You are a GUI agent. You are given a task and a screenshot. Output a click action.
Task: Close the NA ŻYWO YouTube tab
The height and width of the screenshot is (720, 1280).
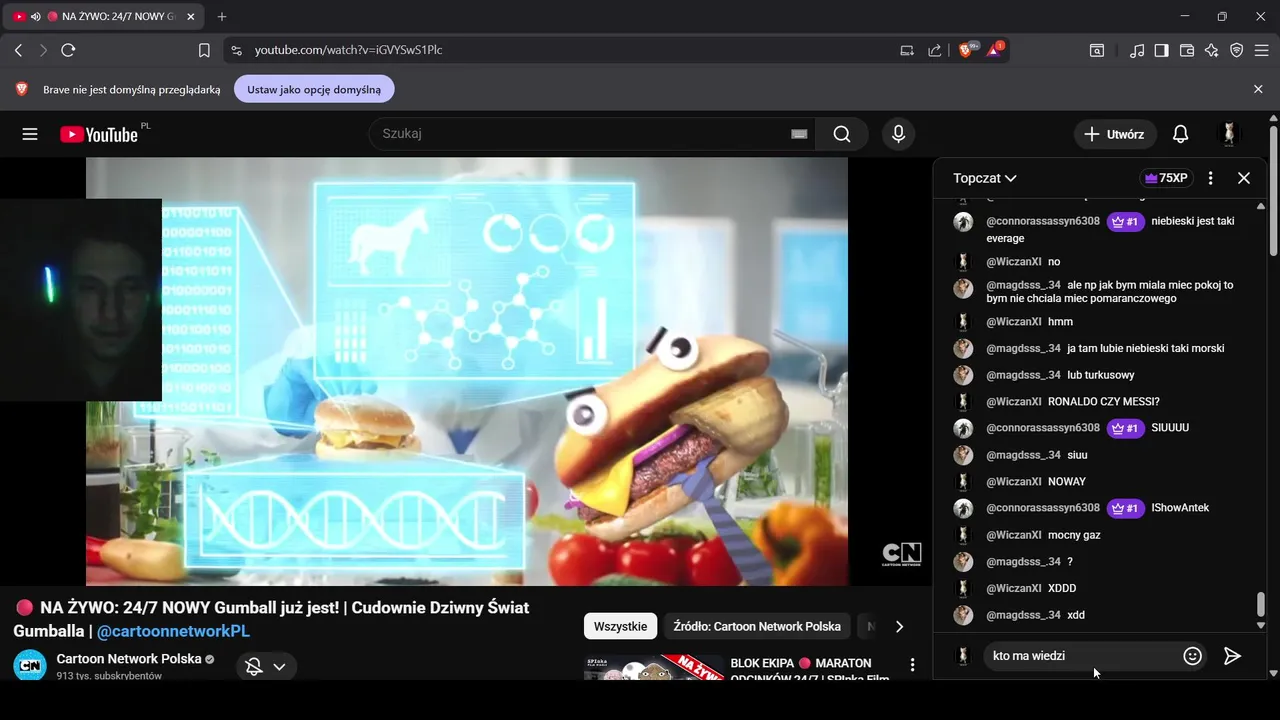pyautogui.click(x=191, y=17)
